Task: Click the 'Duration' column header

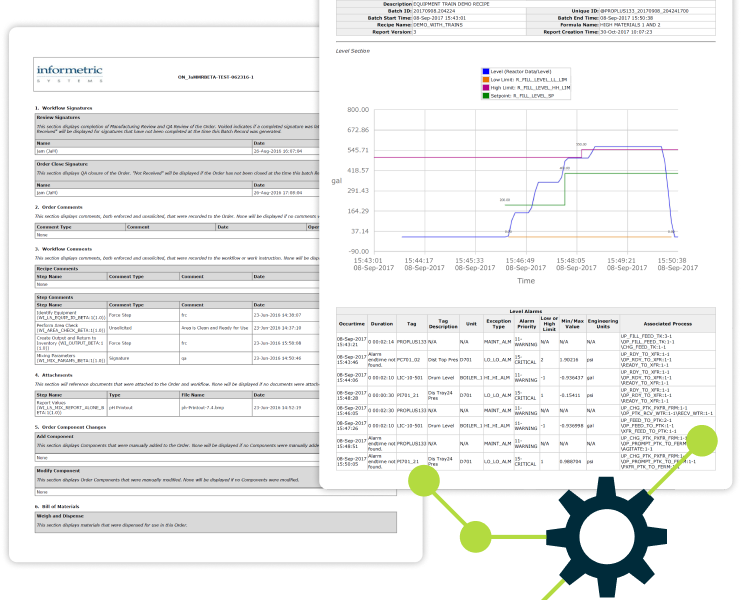Action: (382, 324)
